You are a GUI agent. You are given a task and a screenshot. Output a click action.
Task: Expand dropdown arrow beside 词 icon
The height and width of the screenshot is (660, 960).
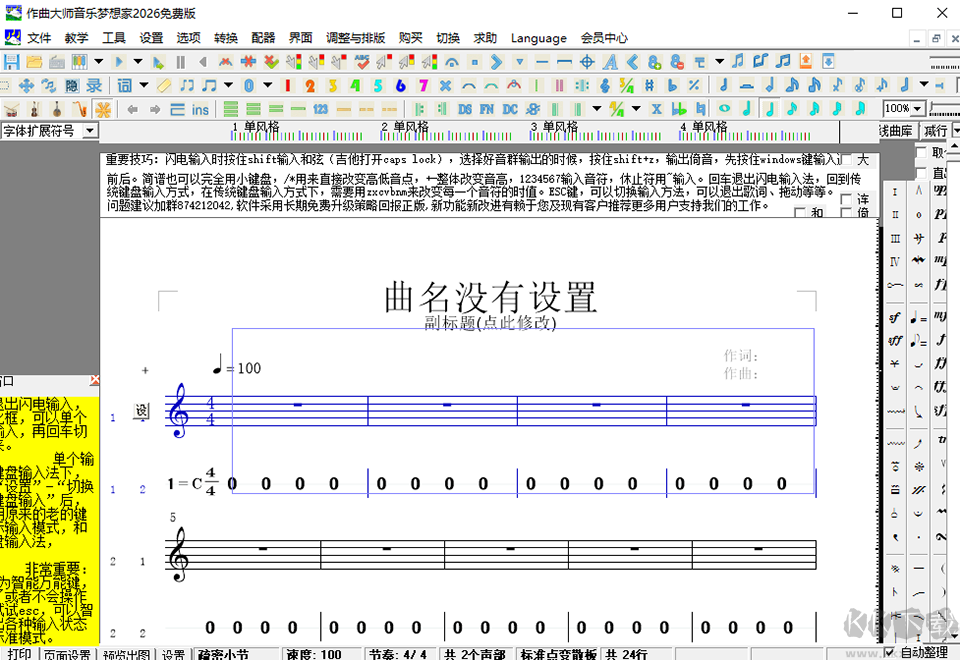click(x=144, y=86)
